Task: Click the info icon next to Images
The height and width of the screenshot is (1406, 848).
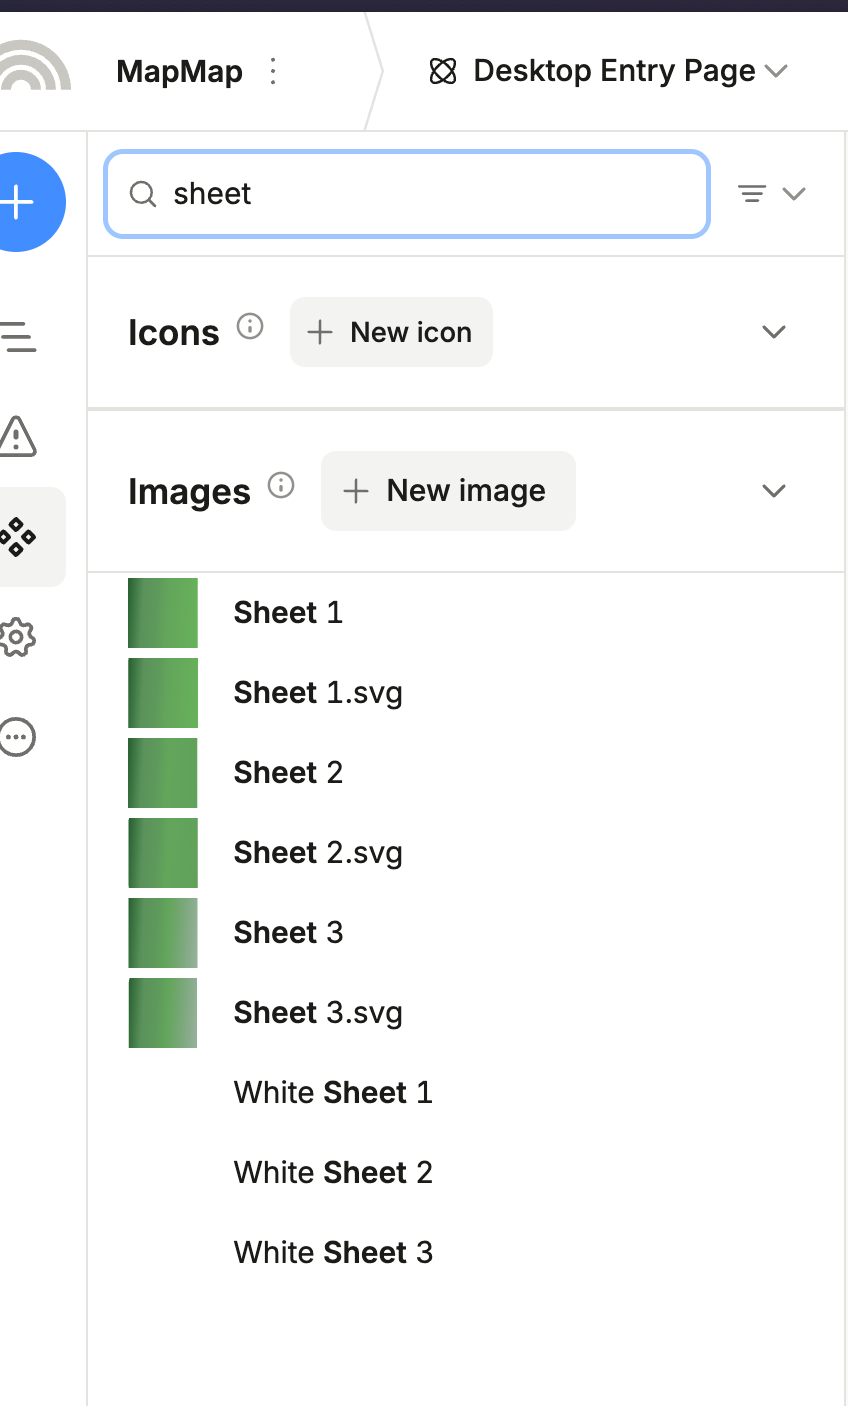Action: [x=282, y=486]
